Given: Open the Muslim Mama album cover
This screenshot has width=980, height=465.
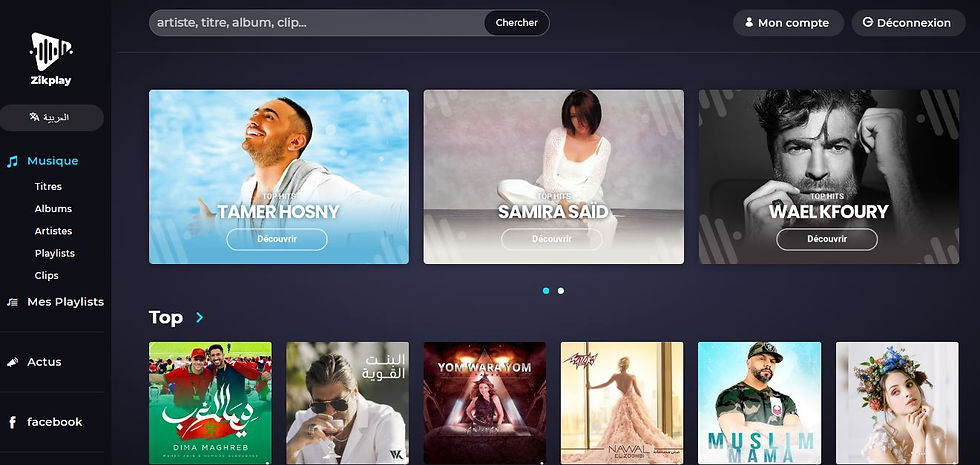Looking at the screenshot, I should point(759,403).
